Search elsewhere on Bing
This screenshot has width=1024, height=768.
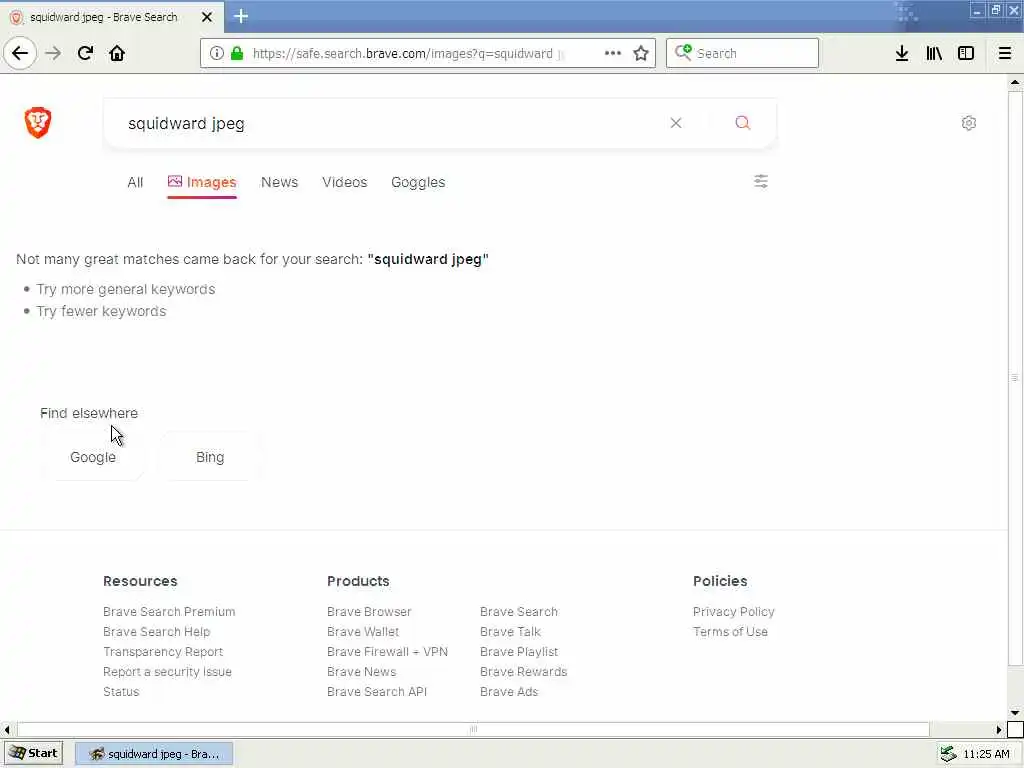click(210, 457)
